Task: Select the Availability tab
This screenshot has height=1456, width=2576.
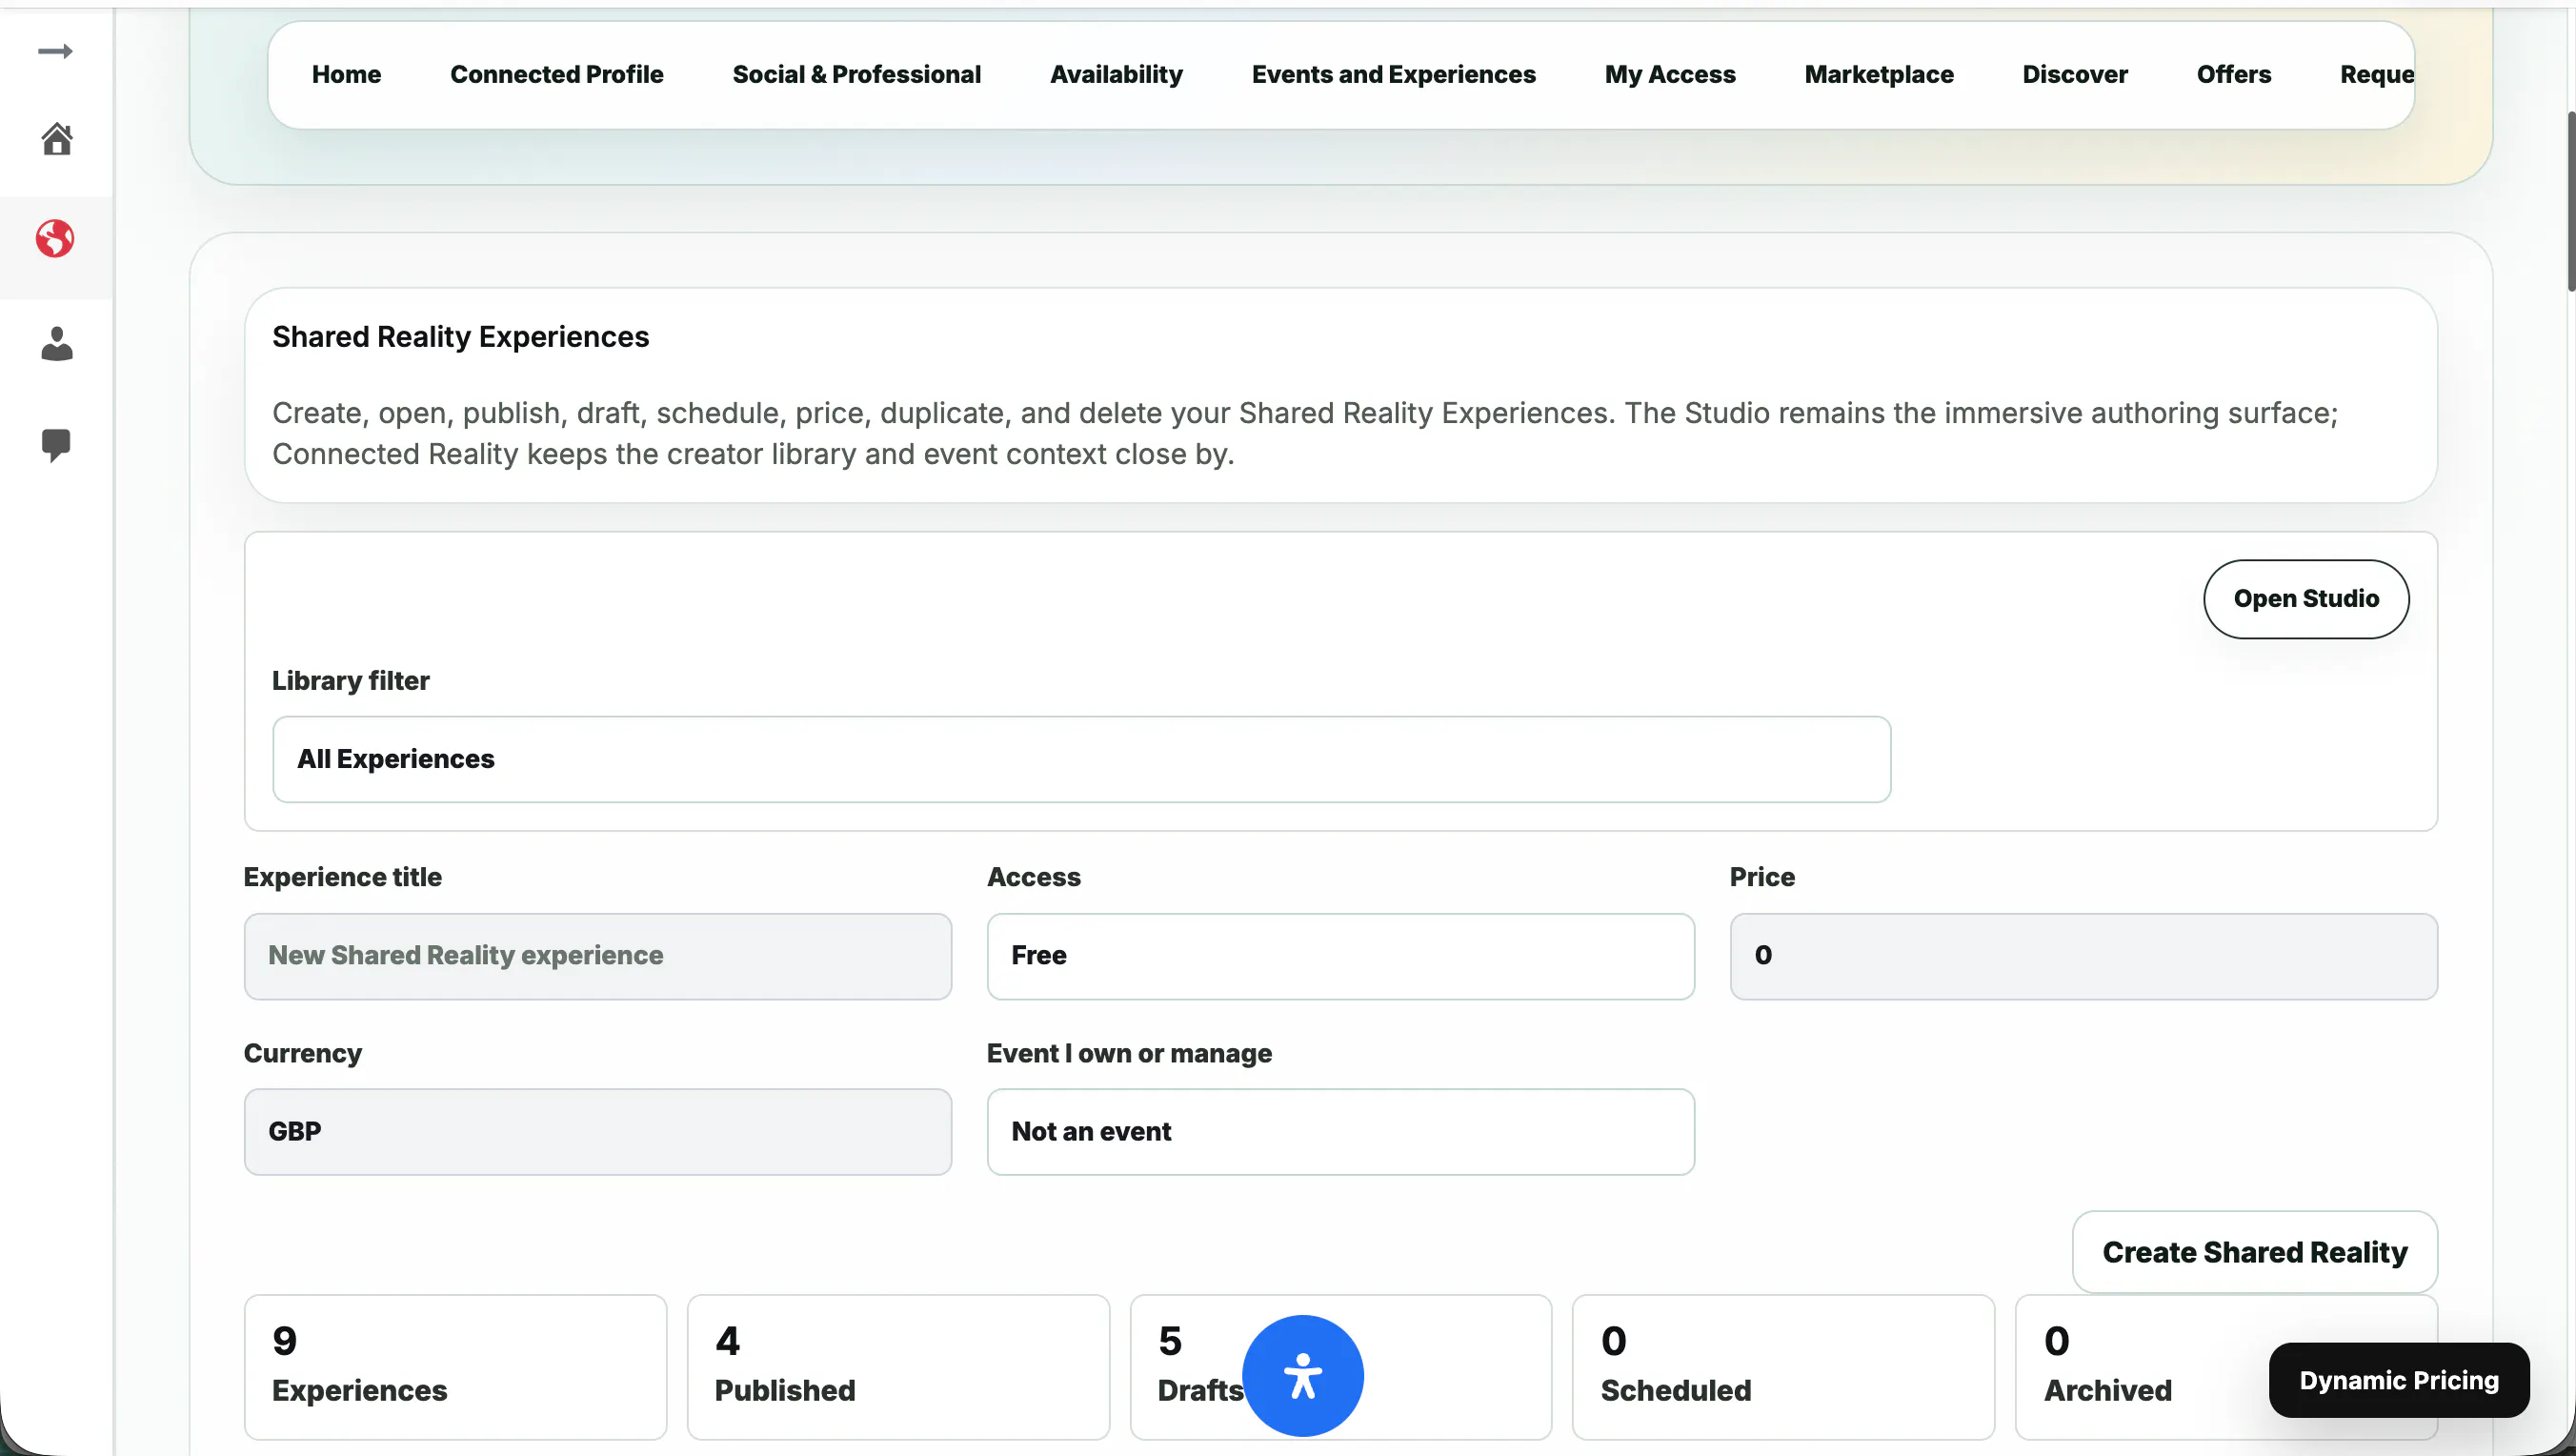Action: point(1116,74)
